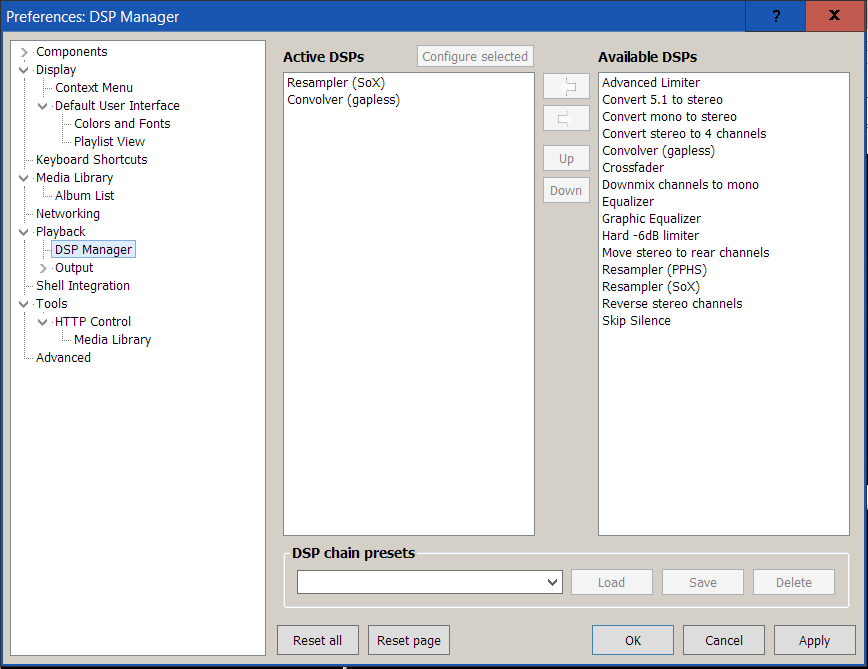Open the Advanced preferences page

pos(63,357)
